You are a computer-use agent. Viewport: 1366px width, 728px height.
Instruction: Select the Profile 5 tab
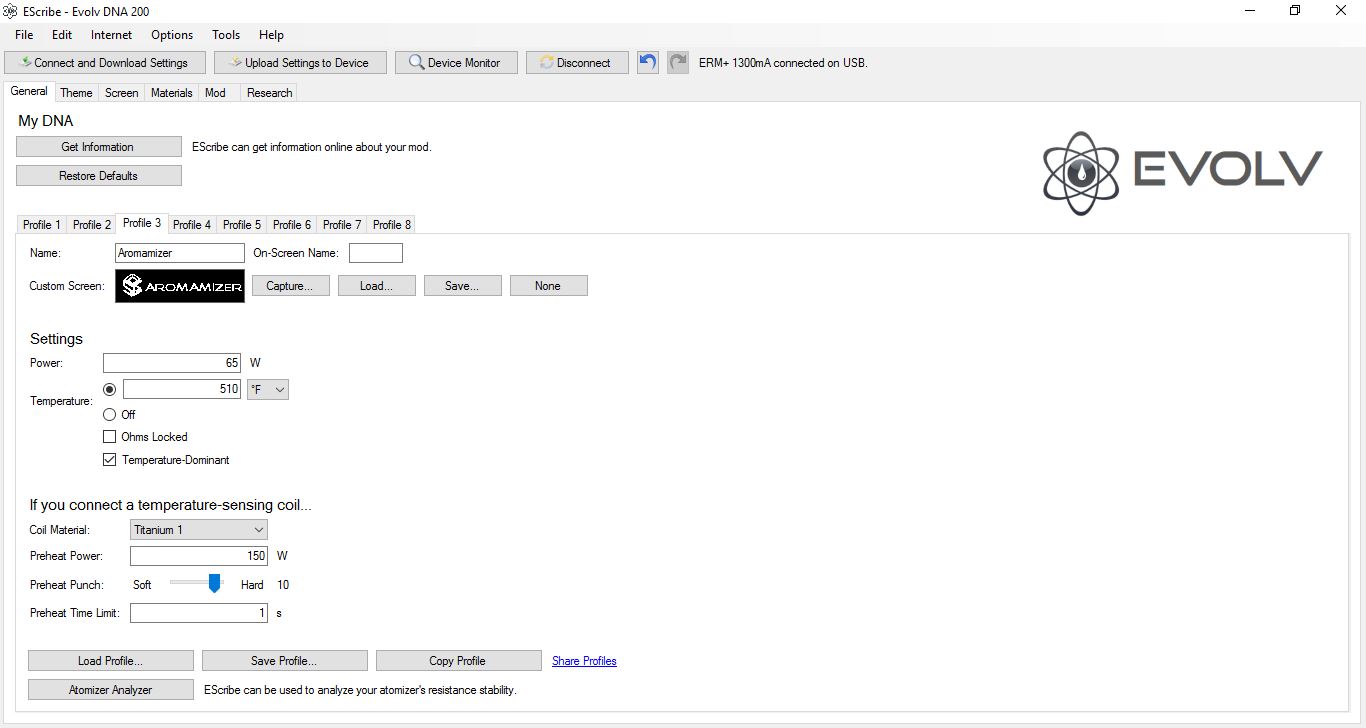click(242, 225)
